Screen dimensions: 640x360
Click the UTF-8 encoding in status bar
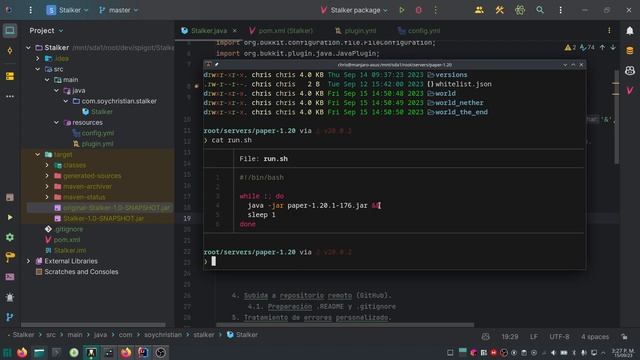coord(559,337)
